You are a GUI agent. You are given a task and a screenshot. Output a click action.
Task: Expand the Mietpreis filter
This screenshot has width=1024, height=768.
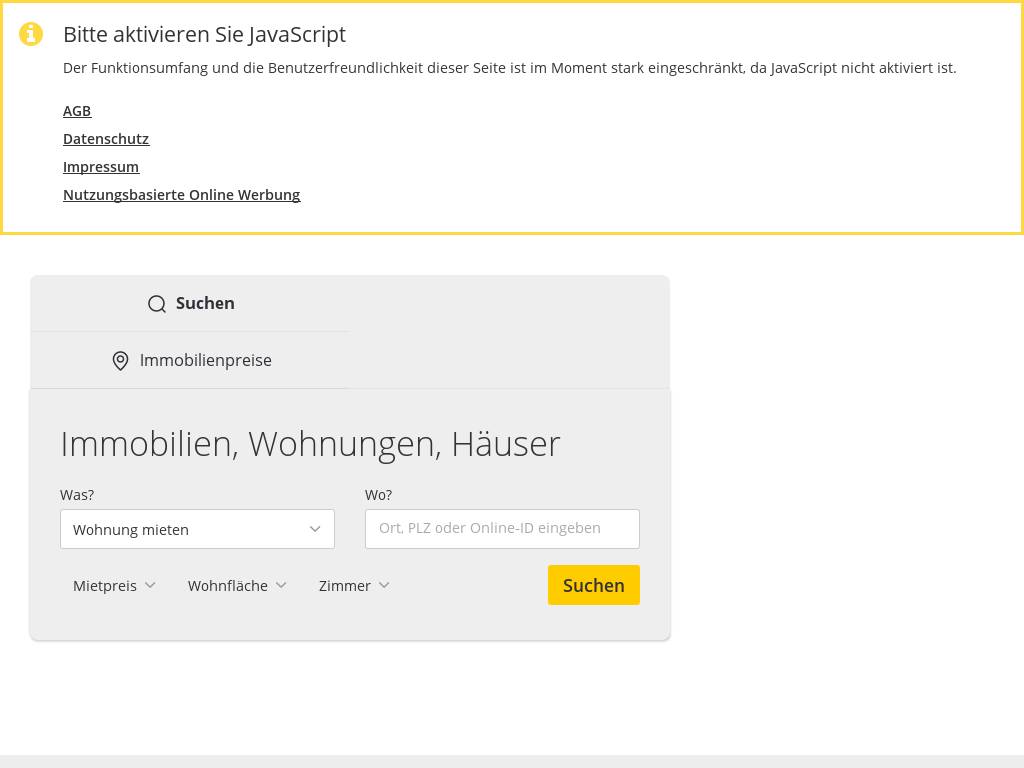106,586
